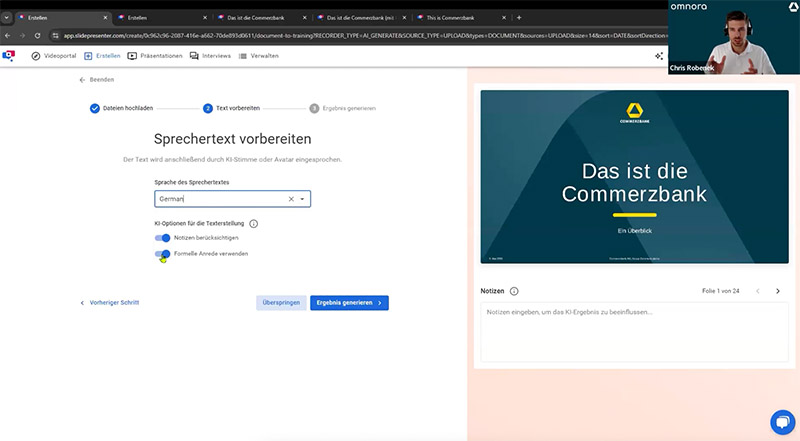Show info for KI-Optionen für die Texterstellung

click(254, 224)
